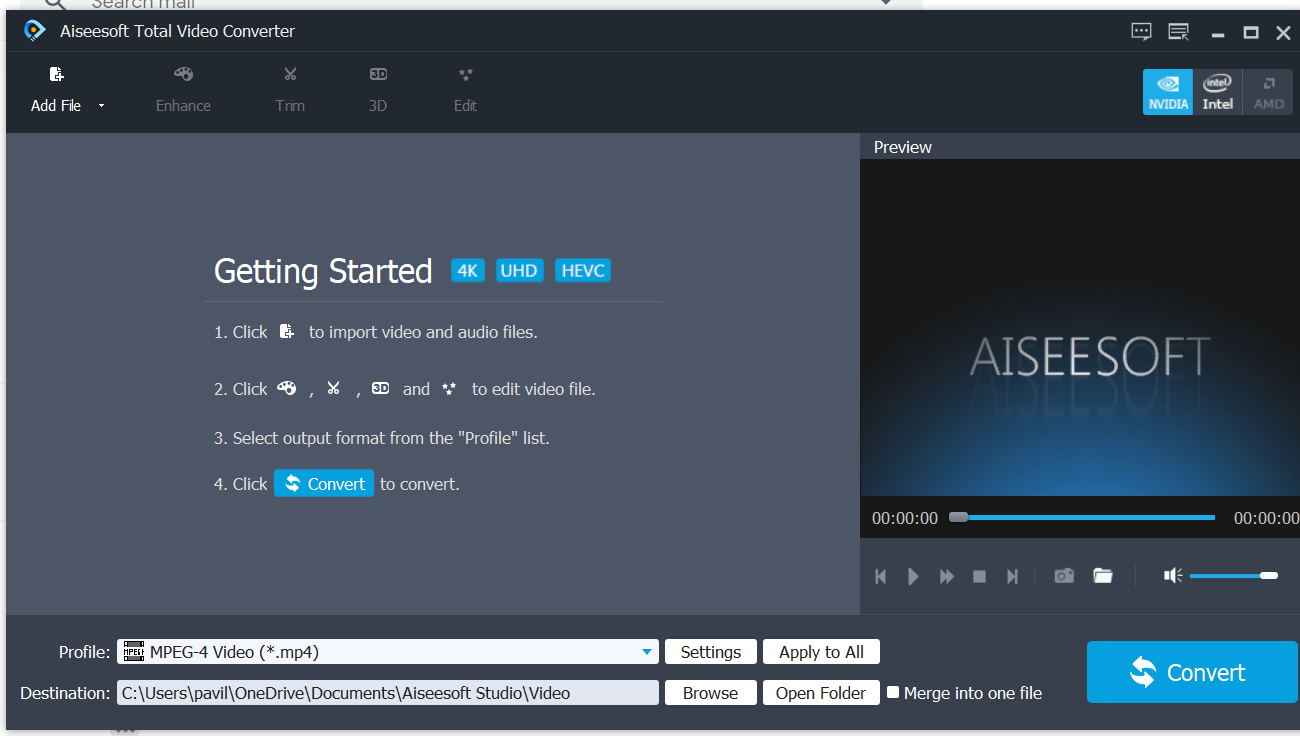Click the Add File toolbar icon
The width and height of the screenshot is (1300, 736).
pos(57,74)
